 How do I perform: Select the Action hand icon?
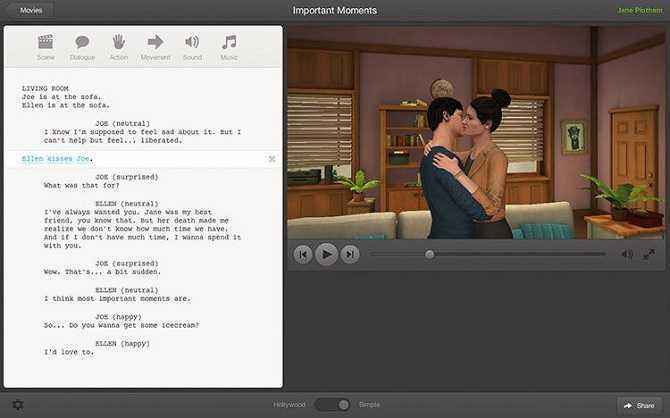(118, 46)
